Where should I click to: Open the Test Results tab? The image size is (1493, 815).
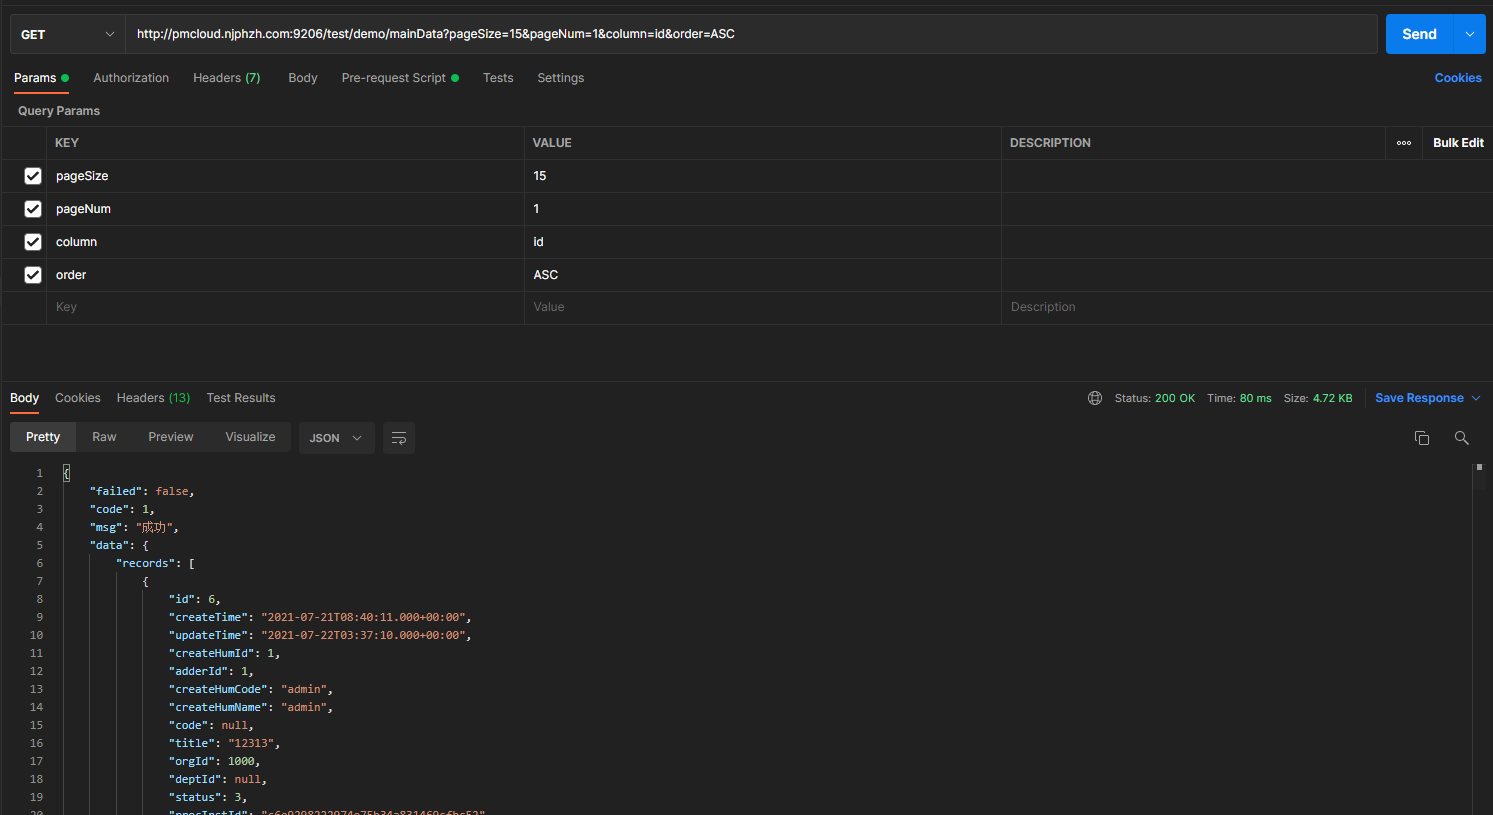(241, 398)
